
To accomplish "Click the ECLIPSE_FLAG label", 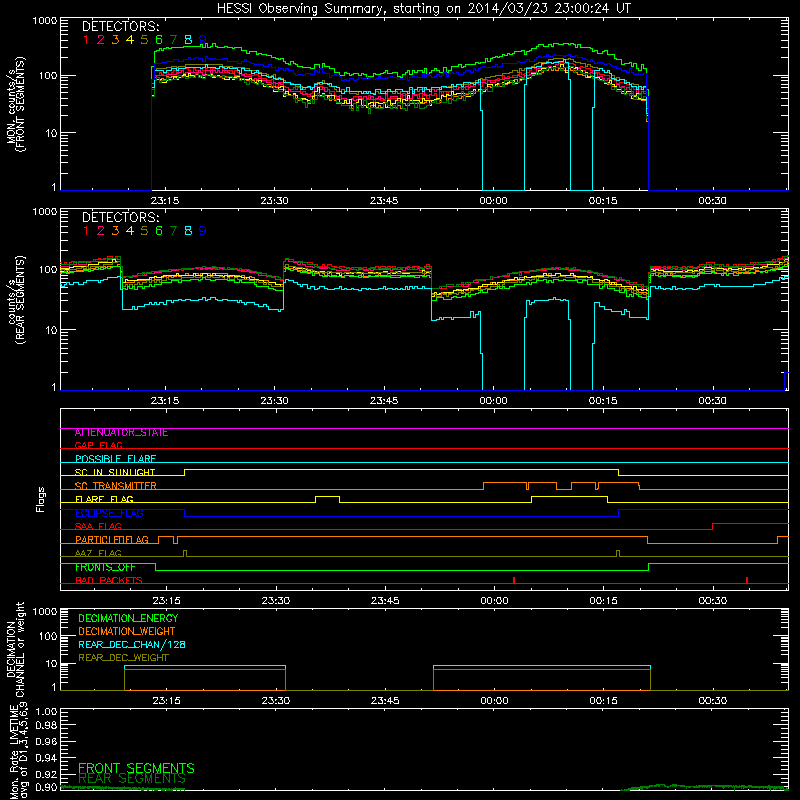I will coord(109,513).
